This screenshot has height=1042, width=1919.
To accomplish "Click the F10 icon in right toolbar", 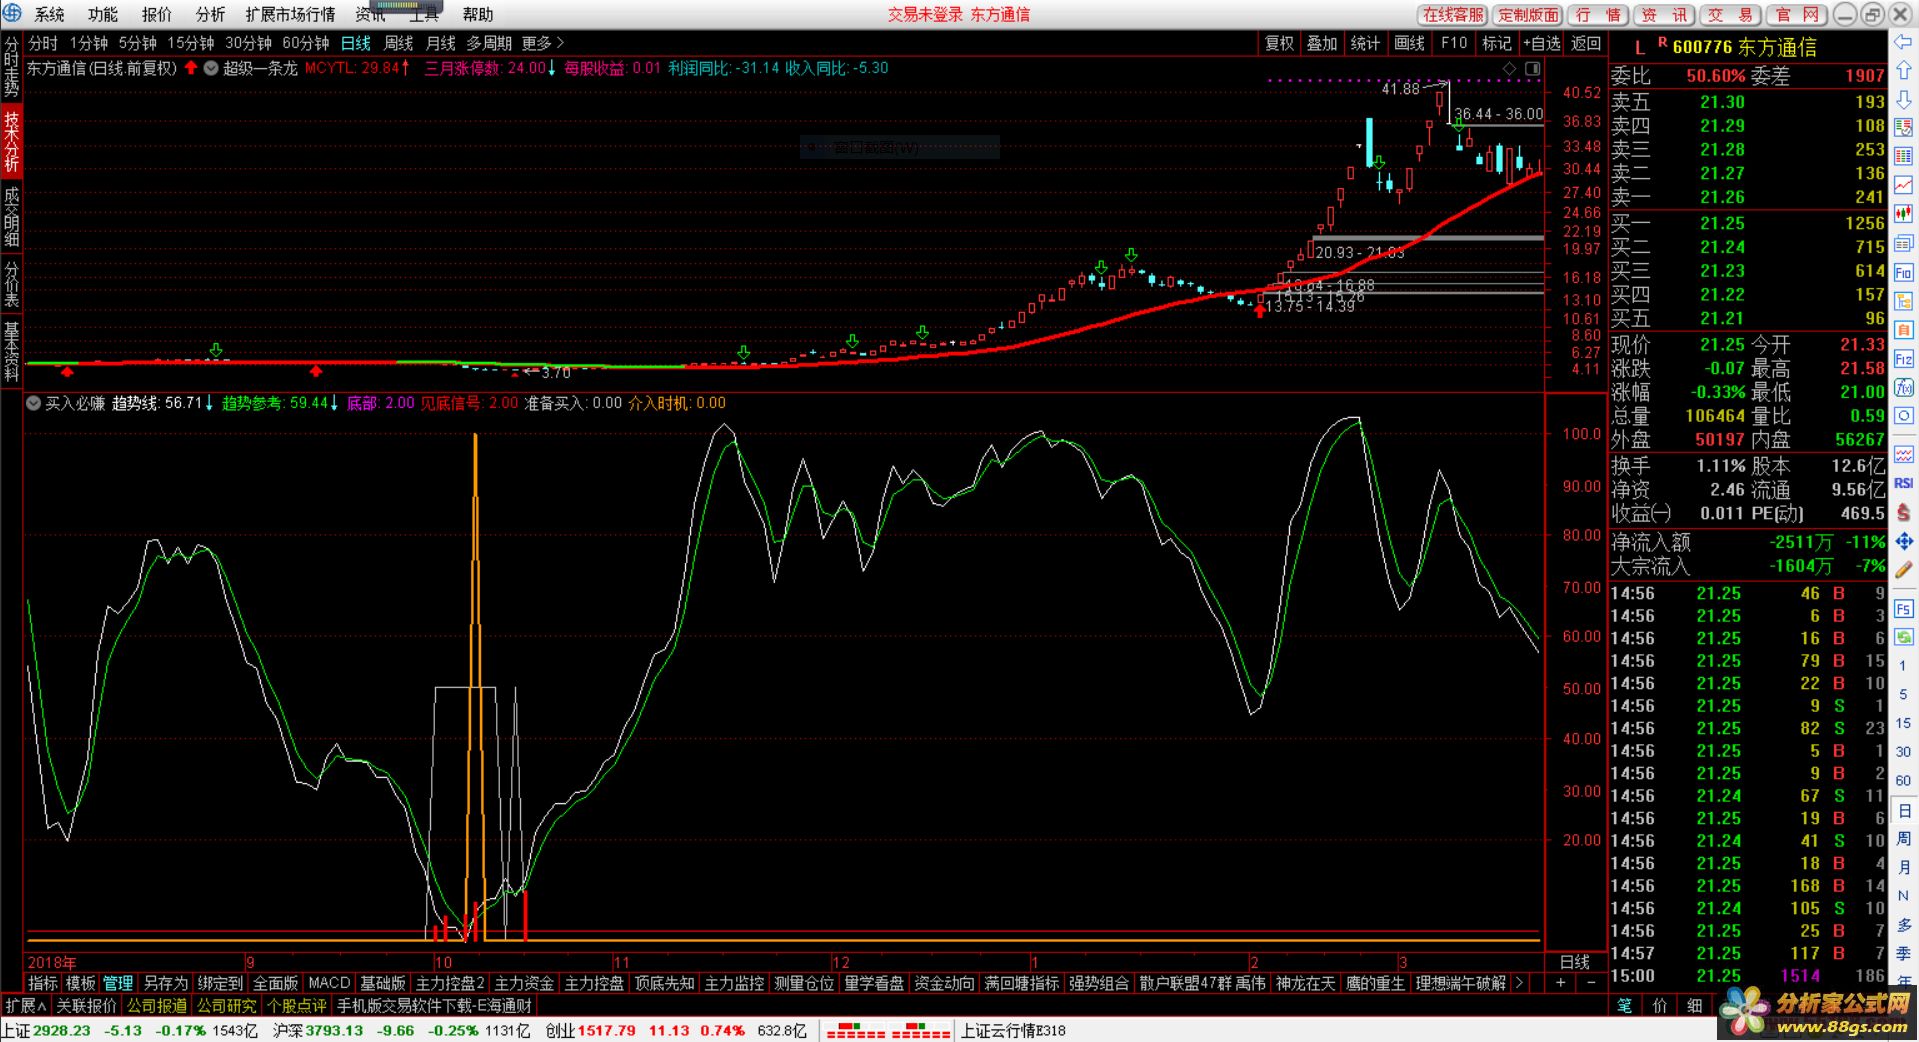I will pos(1903,273).
